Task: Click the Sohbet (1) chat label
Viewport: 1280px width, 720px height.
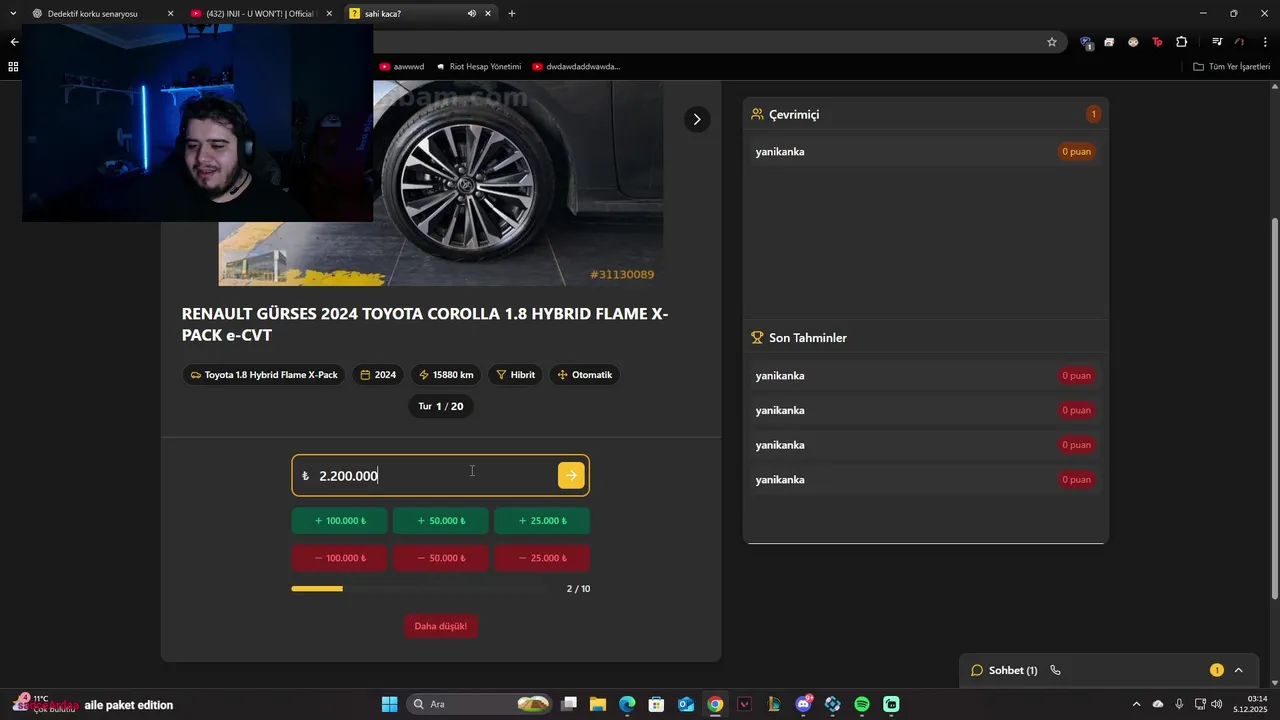Action: [x=1013, y=670]
